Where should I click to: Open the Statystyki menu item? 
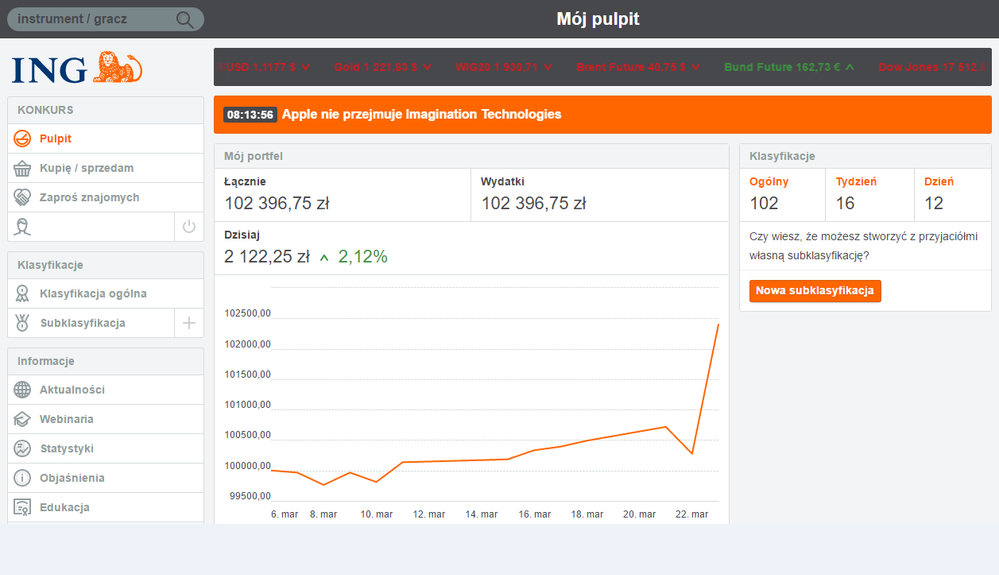tap(66, 449)
